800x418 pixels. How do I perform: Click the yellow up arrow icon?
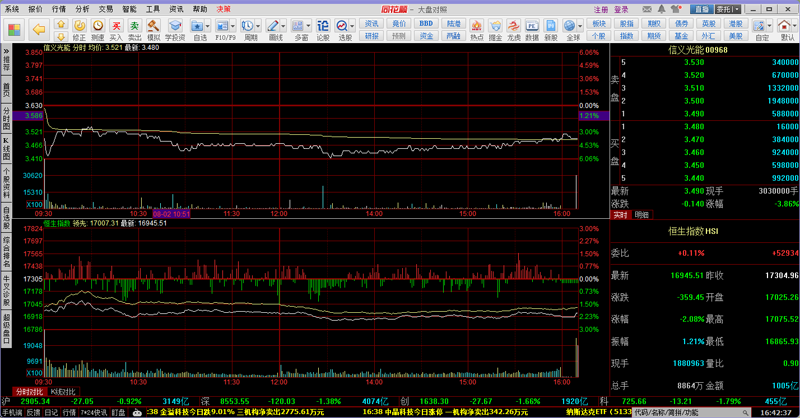[61, 24]
